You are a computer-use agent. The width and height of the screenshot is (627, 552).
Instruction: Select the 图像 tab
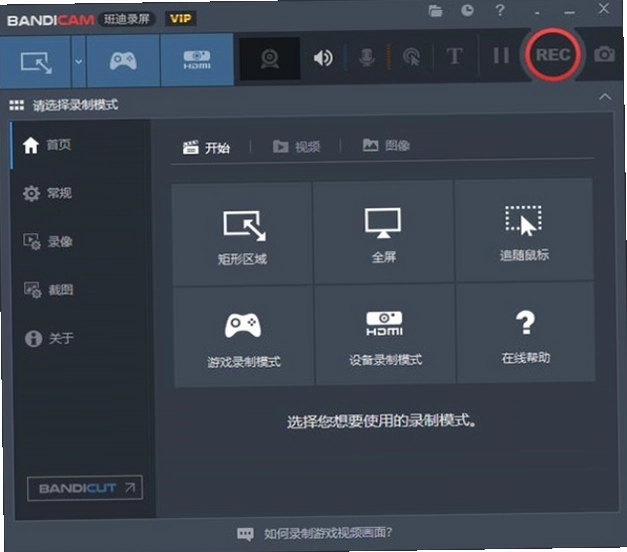click(x=386, y=145)
